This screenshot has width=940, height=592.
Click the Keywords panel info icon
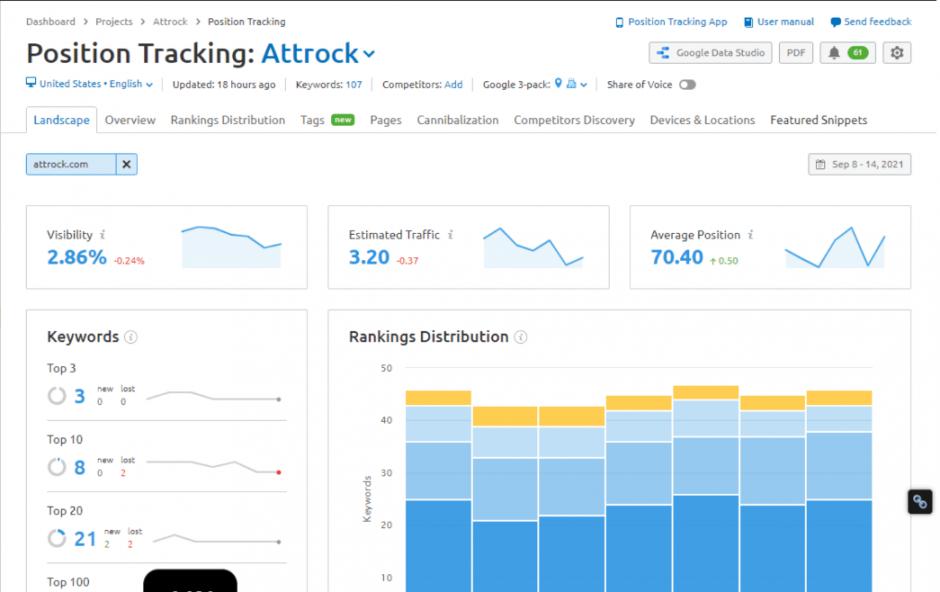tap(131, 338)
